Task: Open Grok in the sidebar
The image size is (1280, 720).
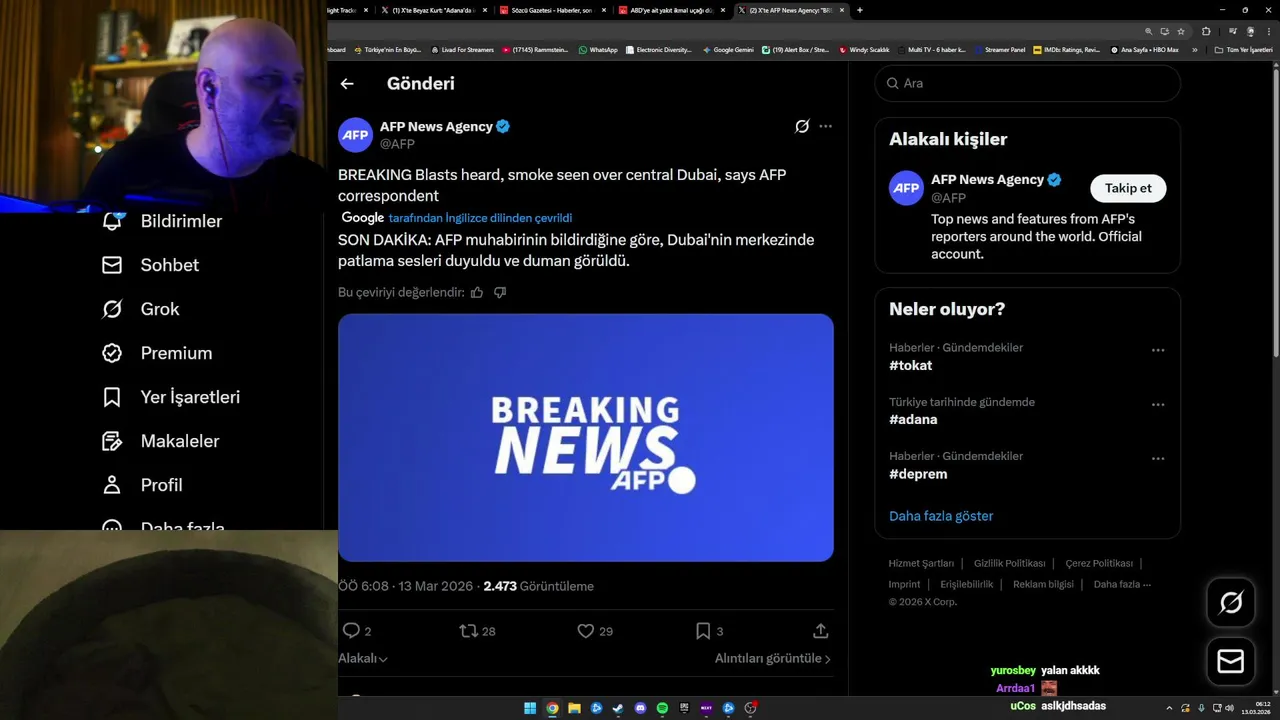Action: pos(141,309)
